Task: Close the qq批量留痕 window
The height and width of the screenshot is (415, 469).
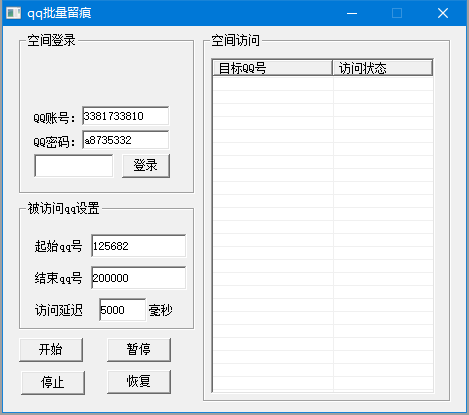Action: (443, 13)
